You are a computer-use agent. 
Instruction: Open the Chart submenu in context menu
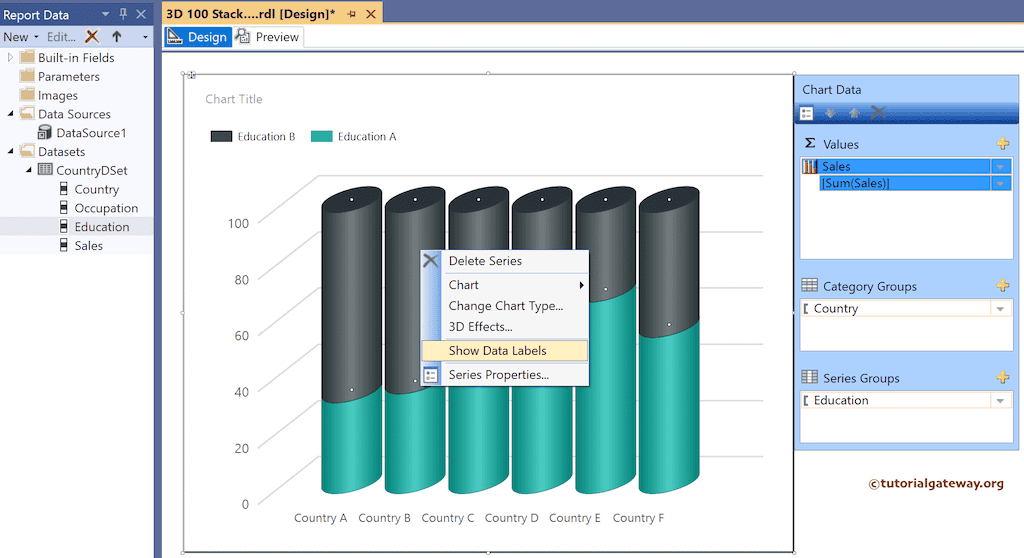click(505, 285)
